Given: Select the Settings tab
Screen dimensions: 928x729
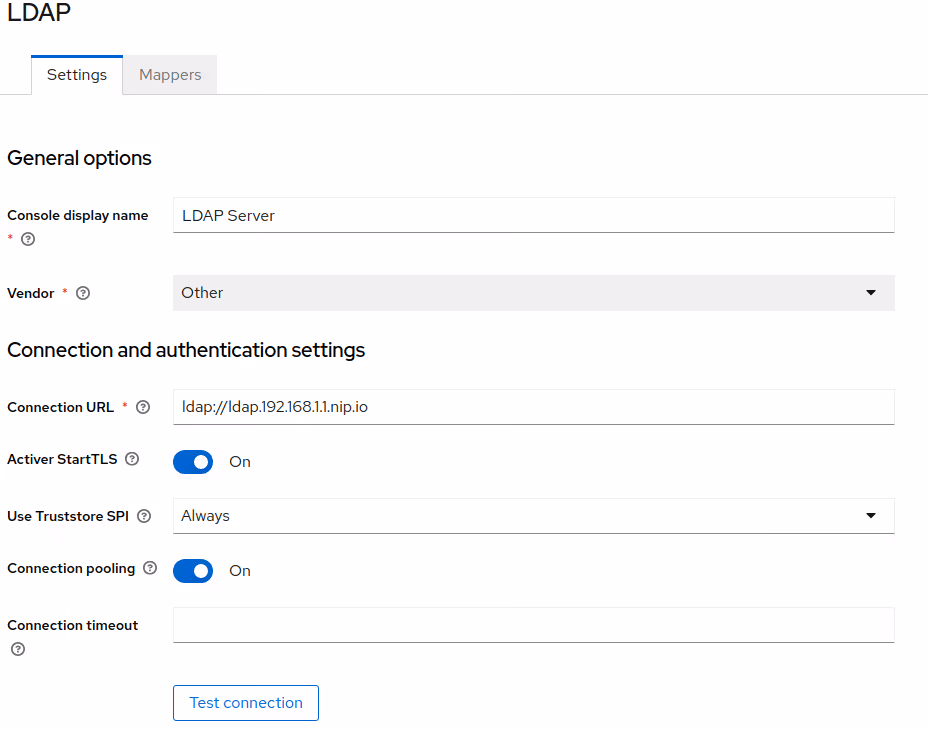Looking at the screenshot, I should (x=77, y=75).
